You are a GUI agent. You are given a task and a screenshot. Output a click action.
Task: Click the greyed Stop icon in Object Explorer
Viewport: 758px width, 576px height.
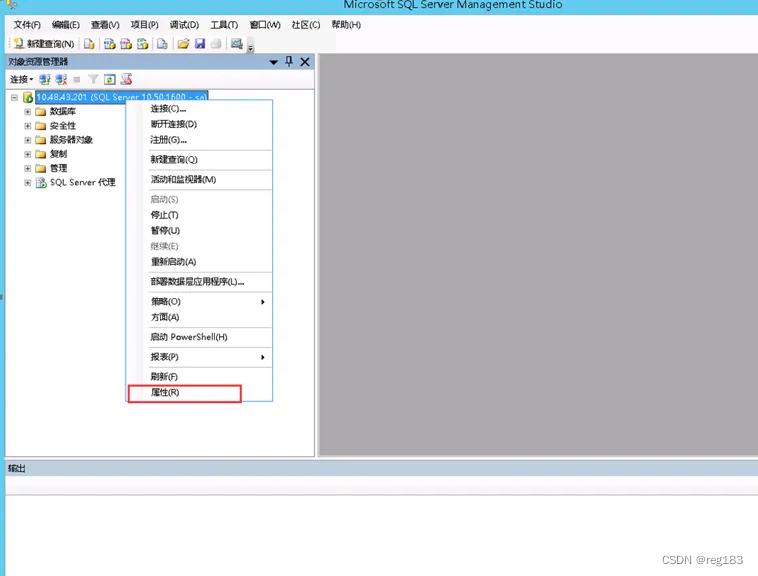[x=77, y=79]
